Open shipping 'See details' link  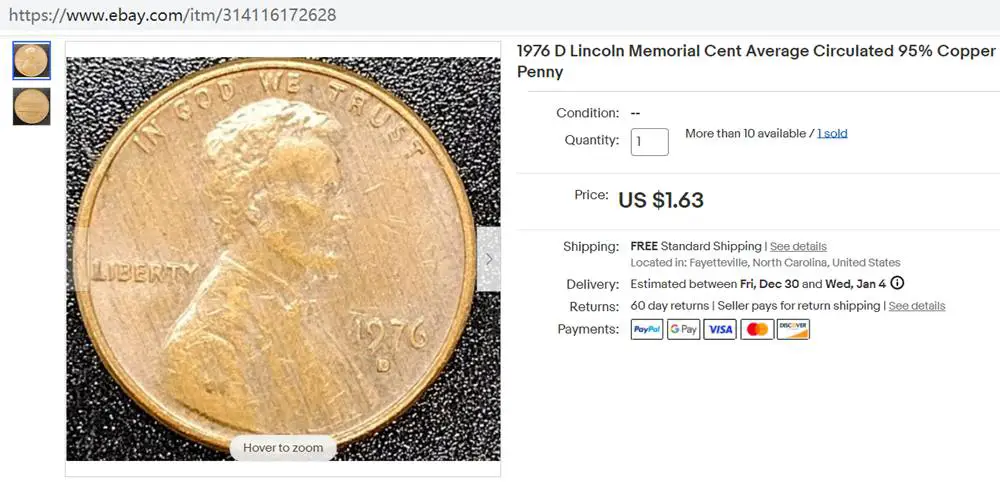[x=798, y=246]
